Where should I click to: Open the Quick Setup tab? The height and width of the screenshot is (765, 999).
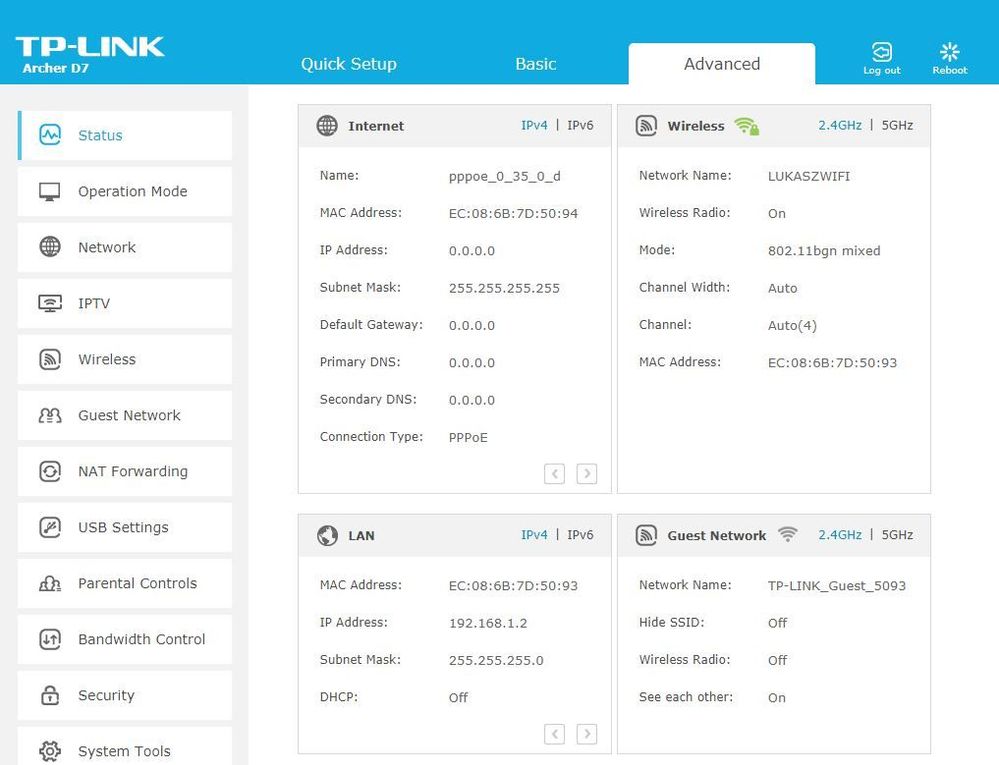pos(349,64)
